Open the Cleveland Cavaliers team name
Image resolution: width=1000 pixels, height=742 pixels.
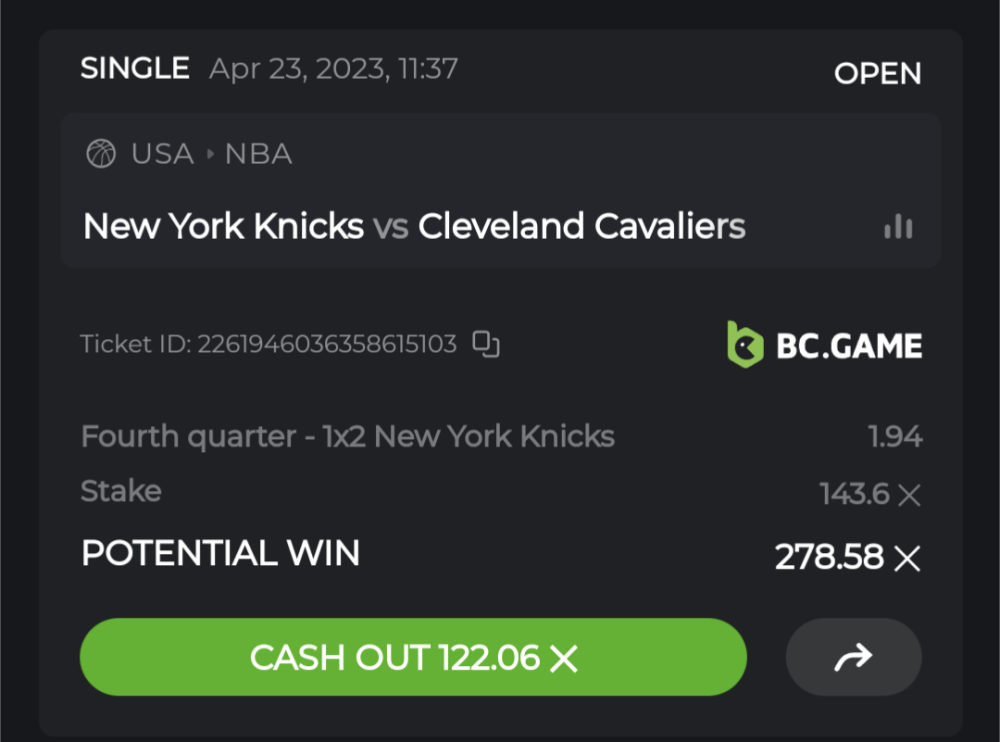581,227
